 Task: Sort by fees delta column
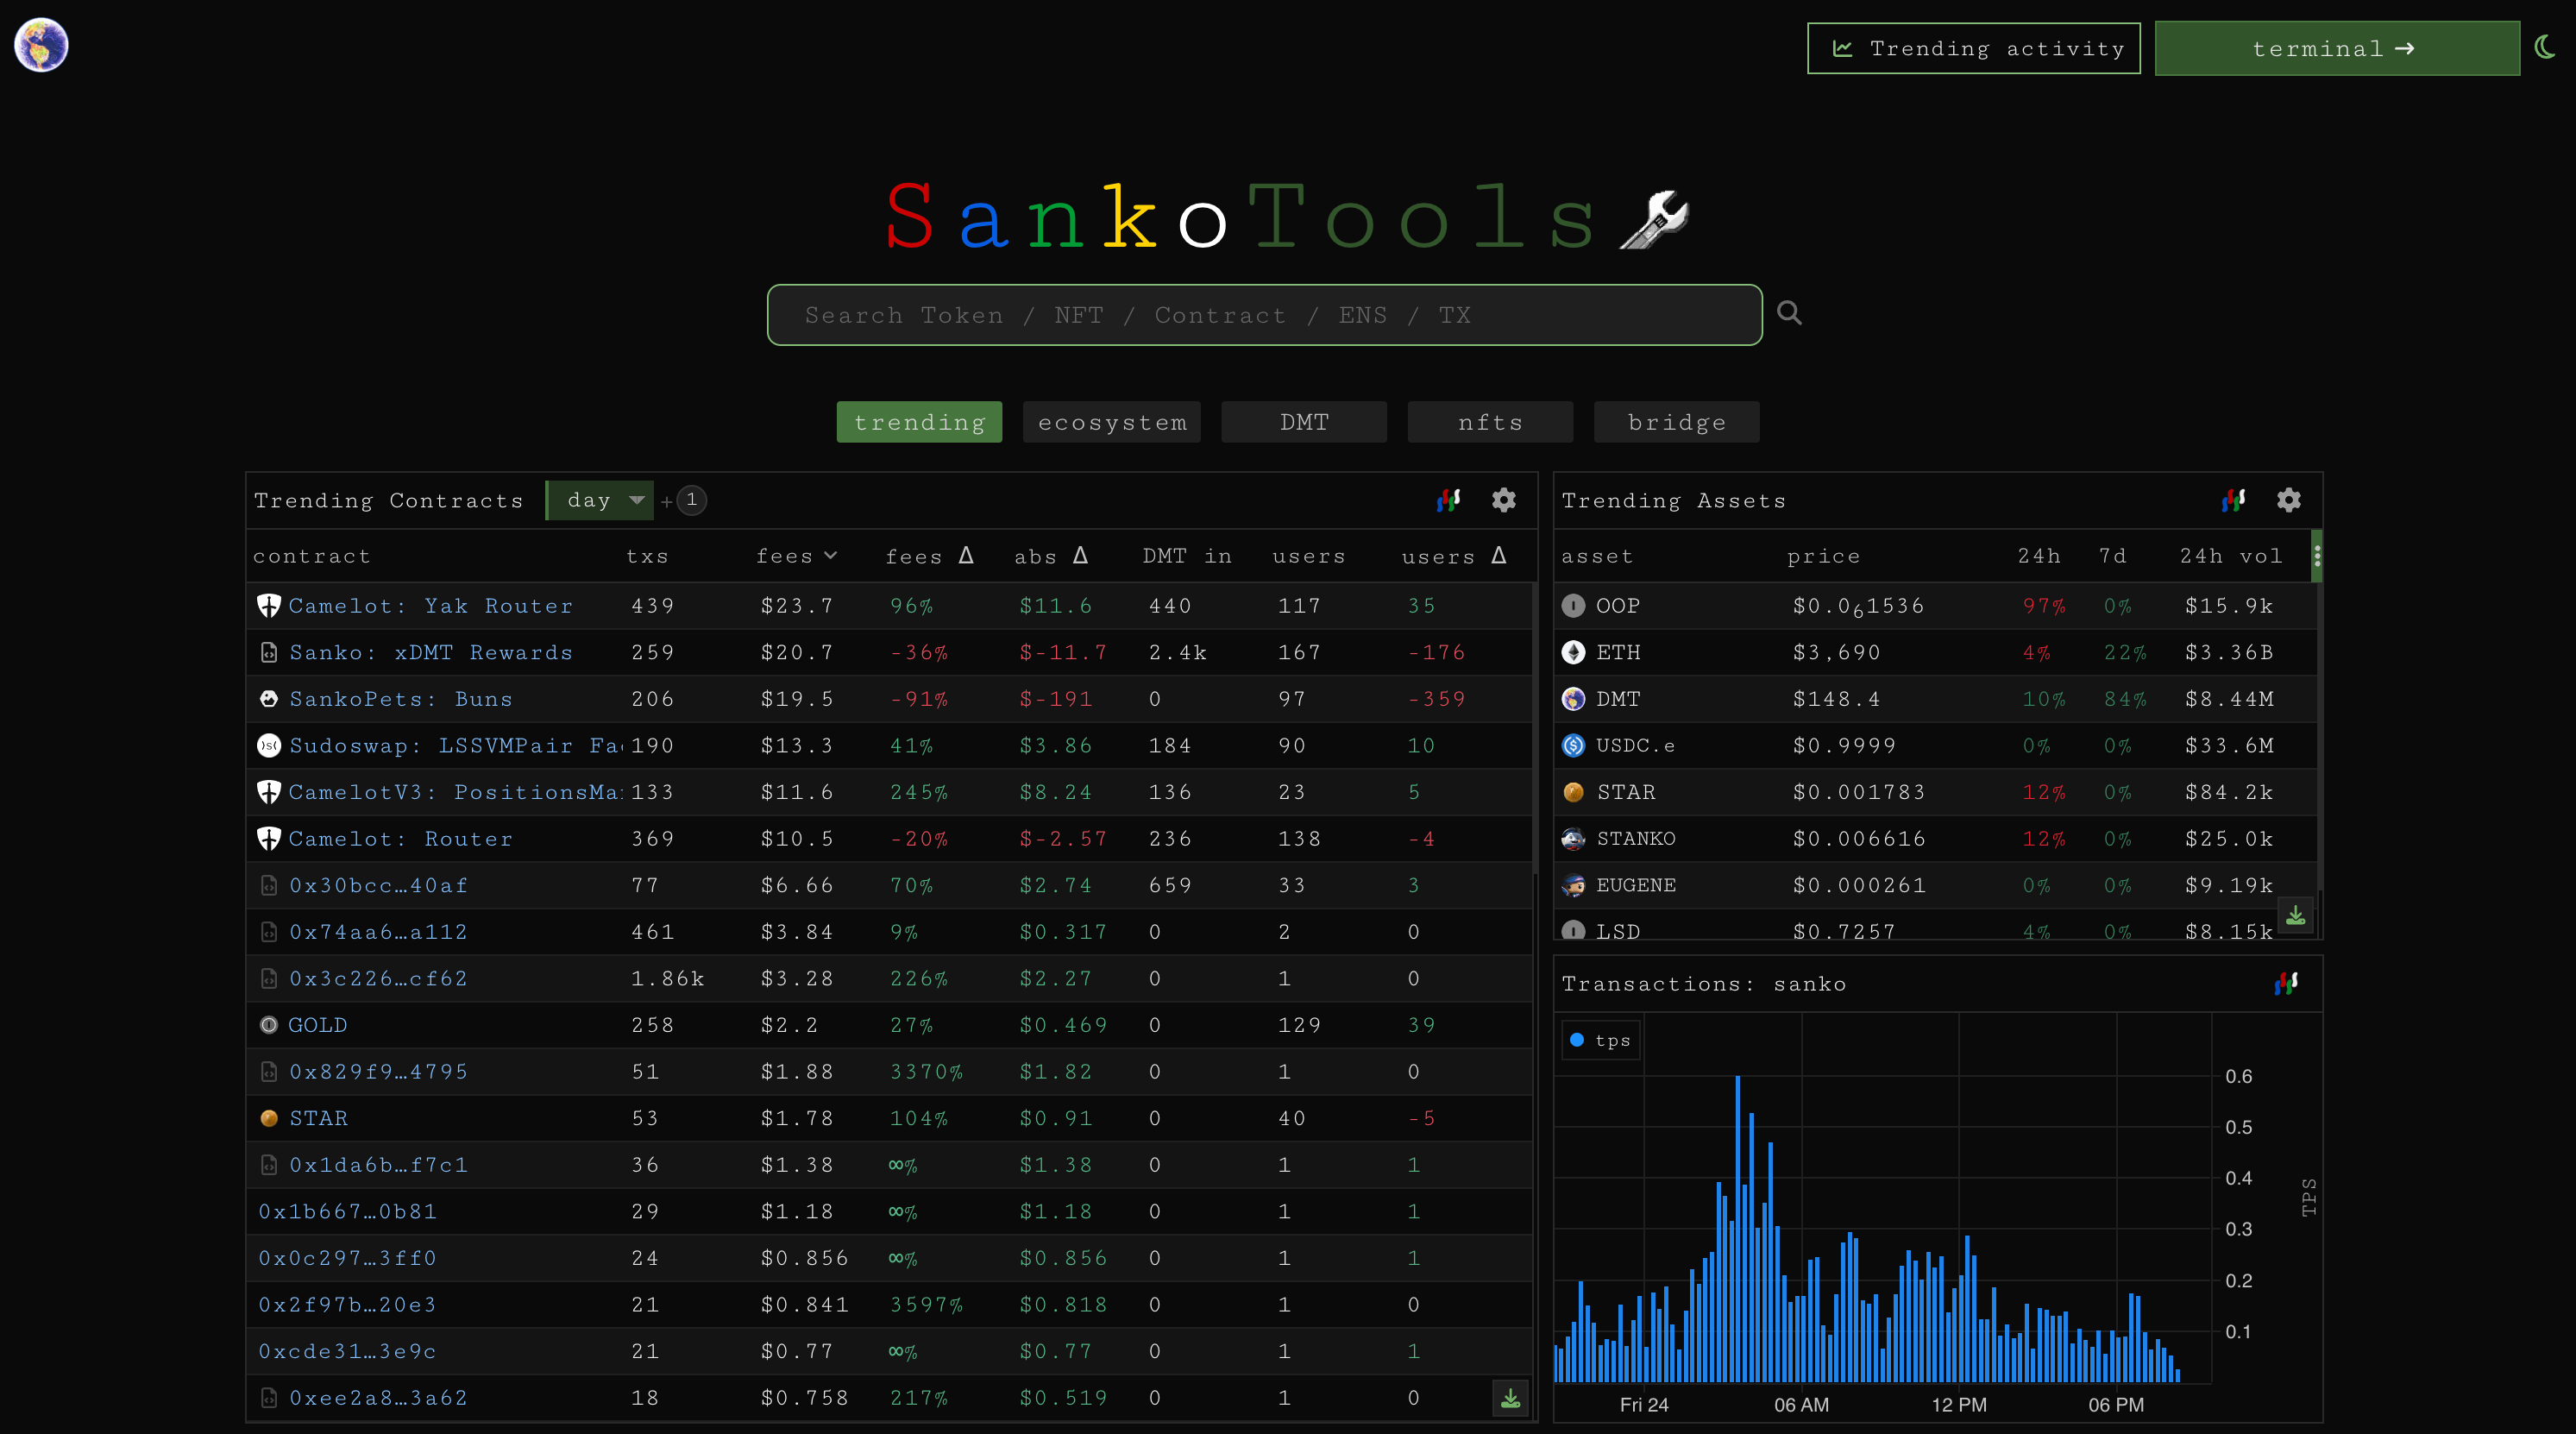[x=929, y=556]
